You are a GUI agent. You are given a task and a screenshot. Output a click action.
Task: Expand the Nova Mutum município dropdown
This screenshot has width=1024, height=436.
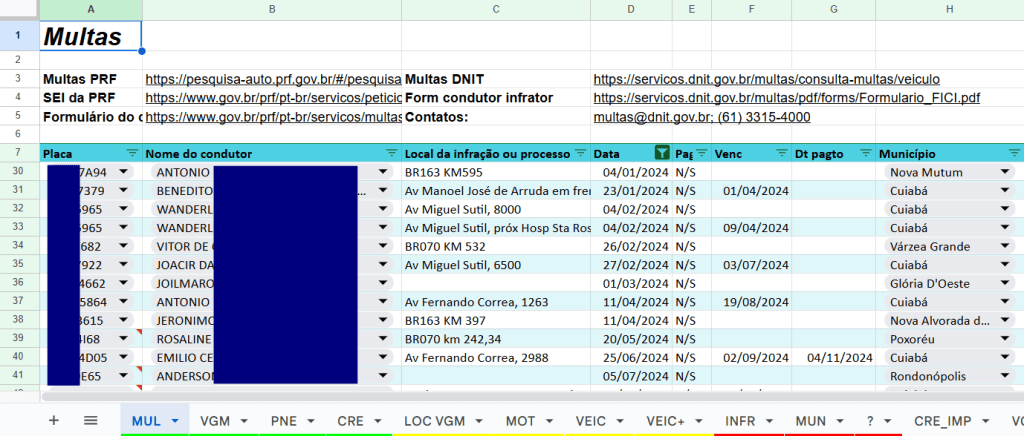(x=1004, y=172)
